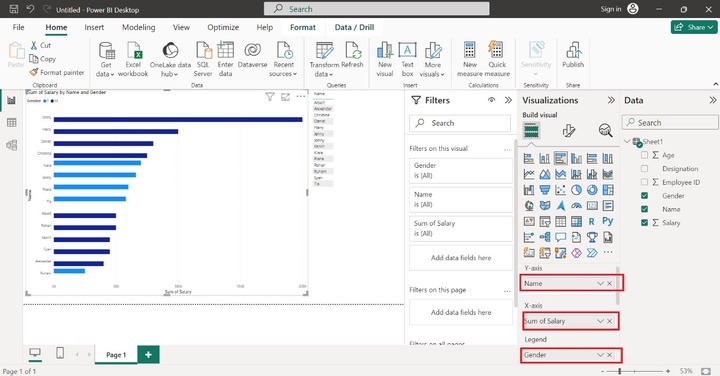Switch to mobile layout icon

coord(60,353)
